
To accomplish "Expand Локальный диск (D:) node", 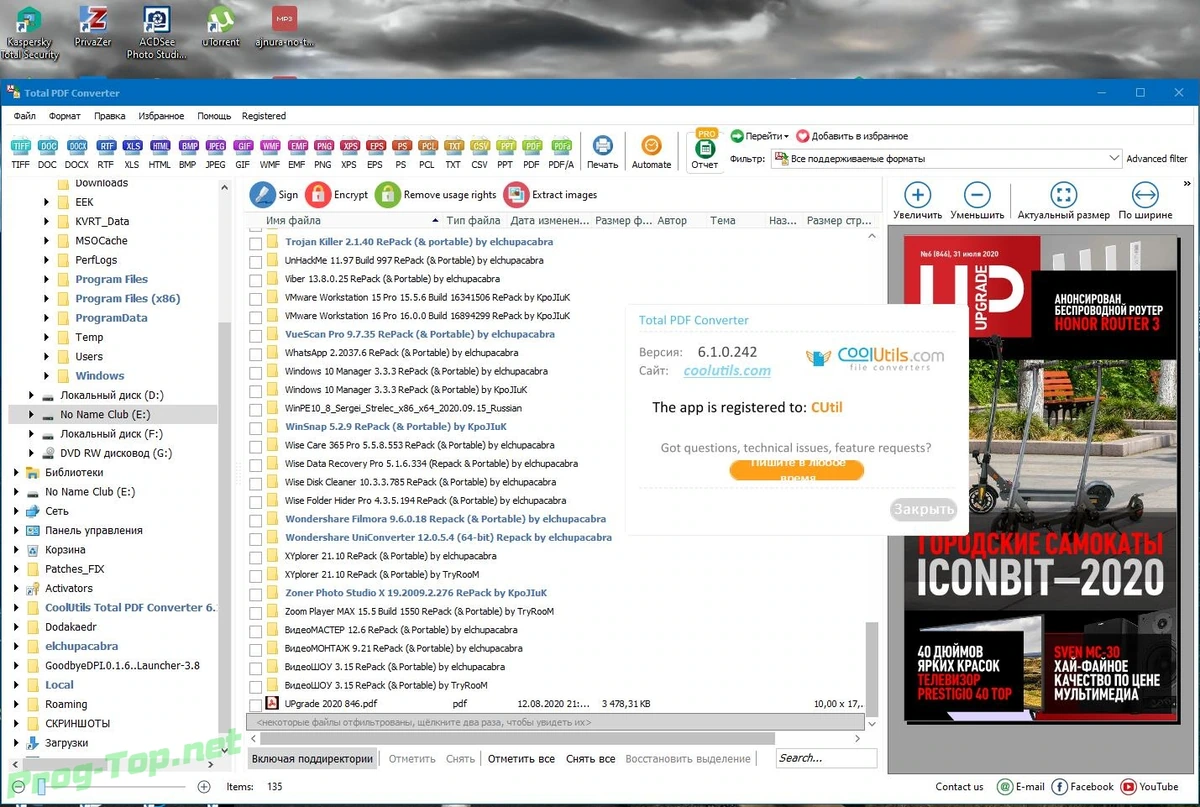I will [x=32, y=396].
